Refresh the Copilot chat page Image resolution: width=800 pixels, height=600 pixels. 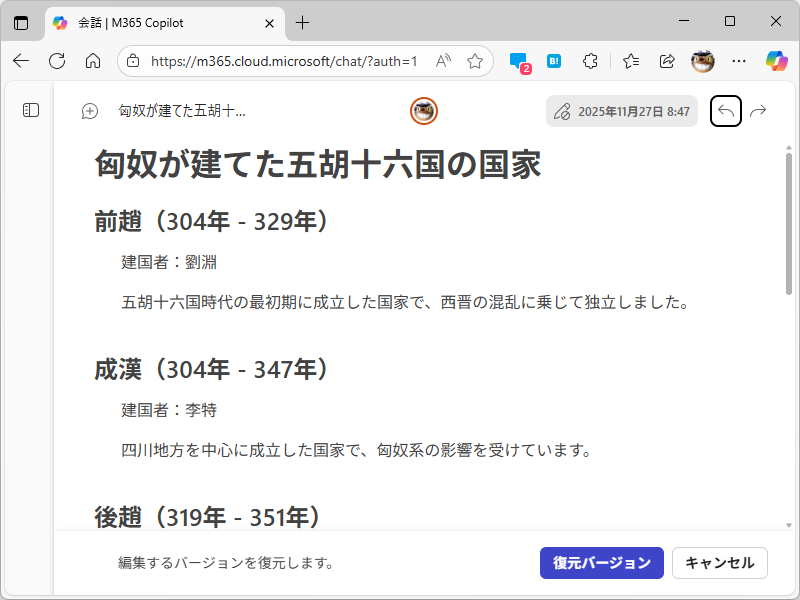[x=57, y=61]
